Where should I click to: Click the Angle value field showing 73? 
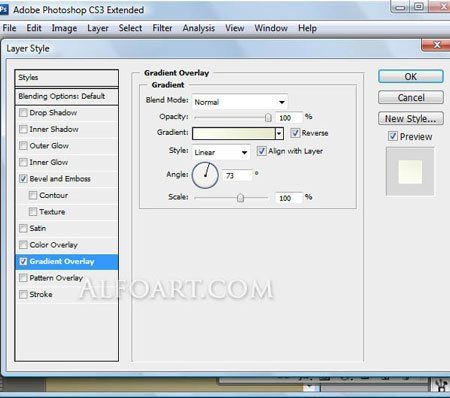tap(237, 175)
